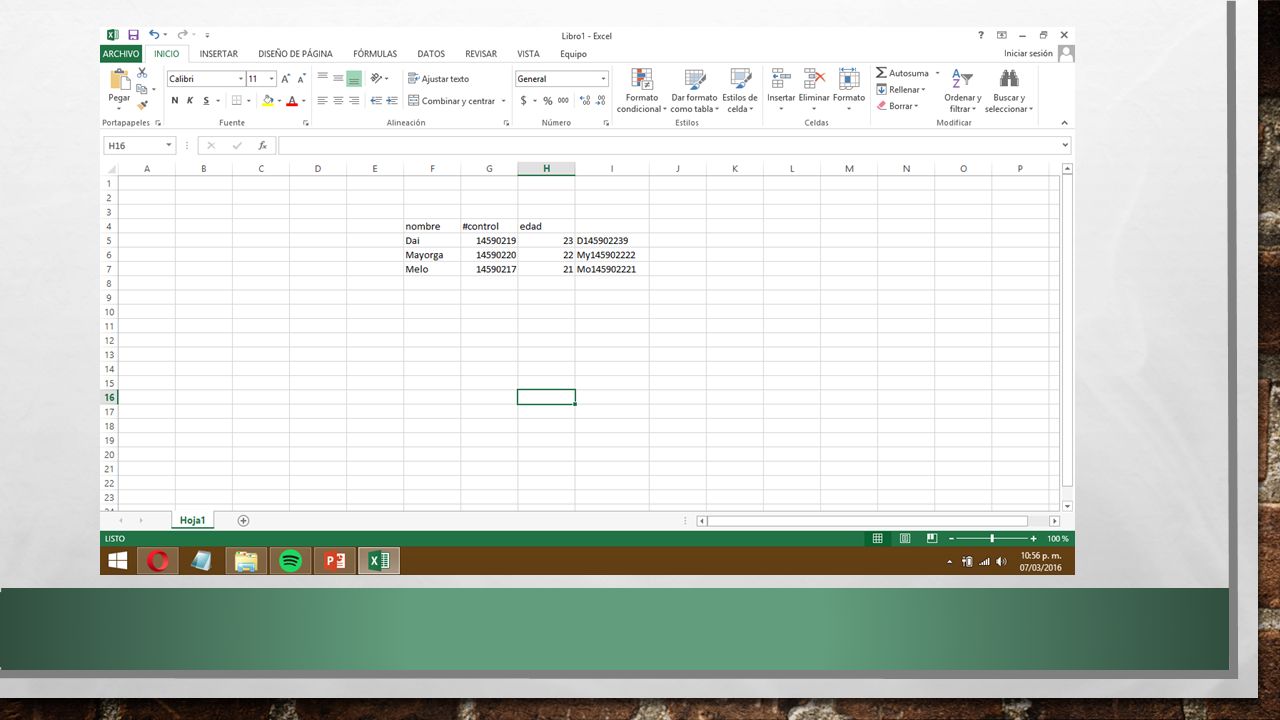Open Spotify from the taskbar

click(x=291, y=561)
